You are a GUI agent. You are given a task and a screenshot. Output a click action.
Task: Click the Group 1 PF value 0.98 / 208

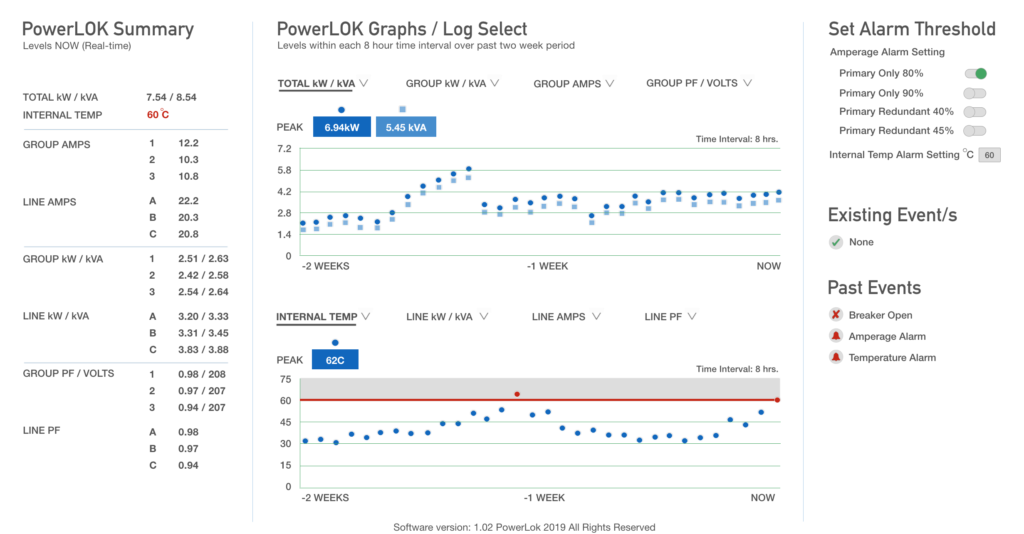tap(202, 374)
